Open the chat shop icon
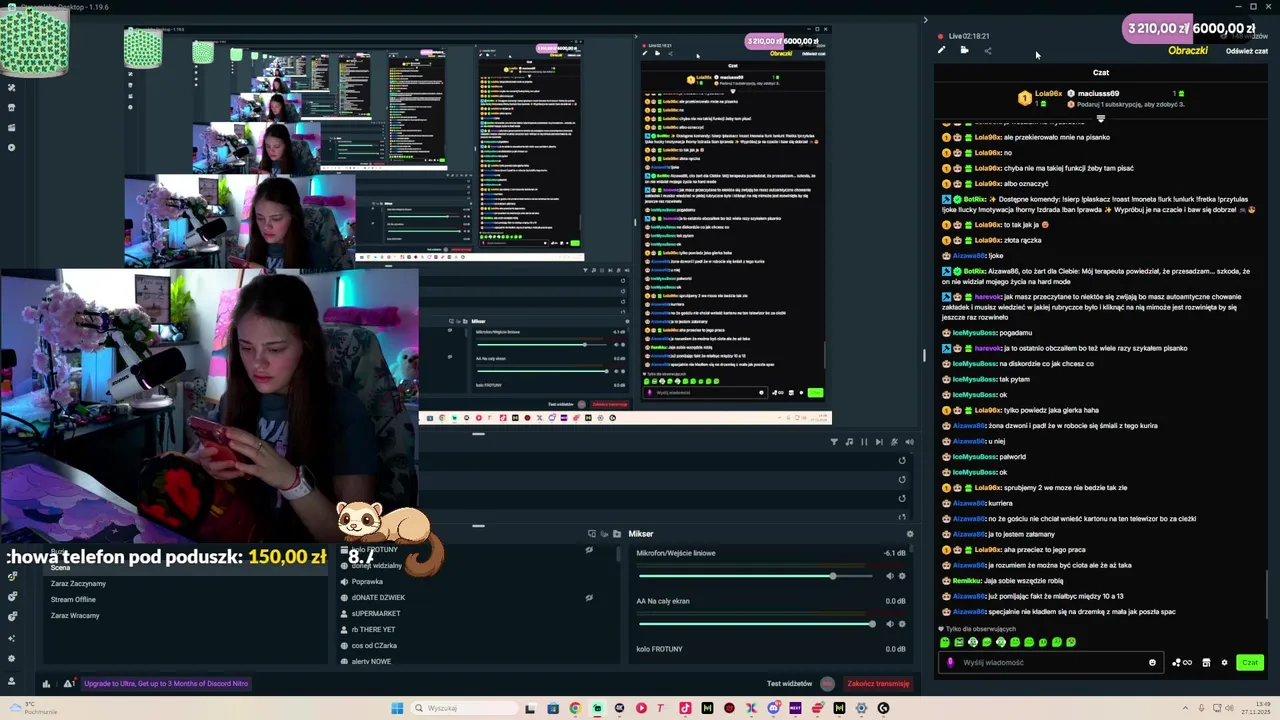Screen dimensions: 1280x720 [1206, 662]
